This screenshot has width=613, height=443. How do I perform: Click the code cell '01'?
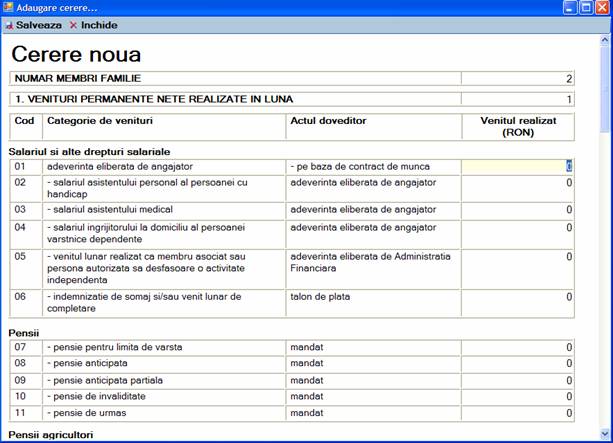click(20, 167)
